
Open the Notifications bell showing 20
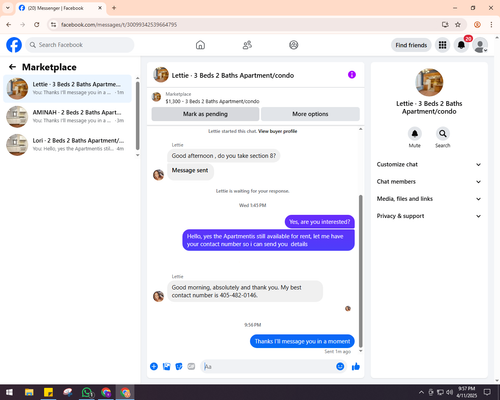461,45
